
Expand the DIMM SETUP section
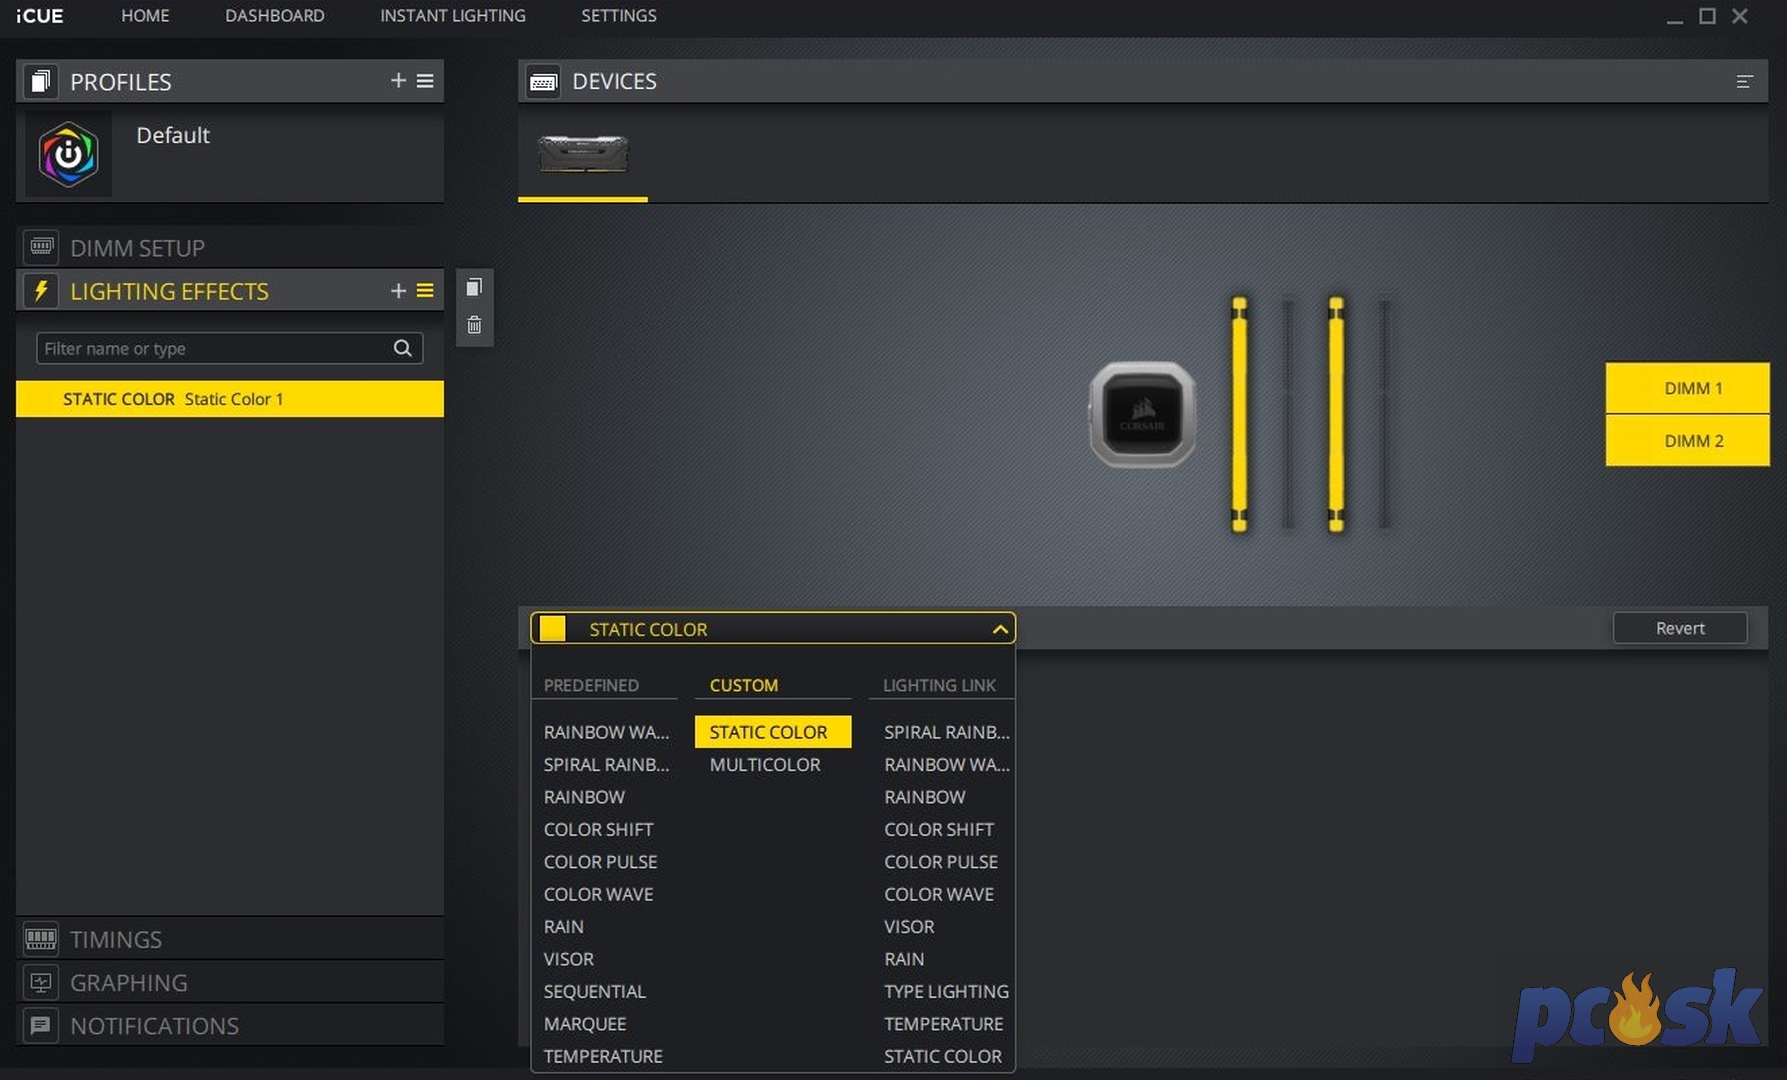[x=229, y=247]
